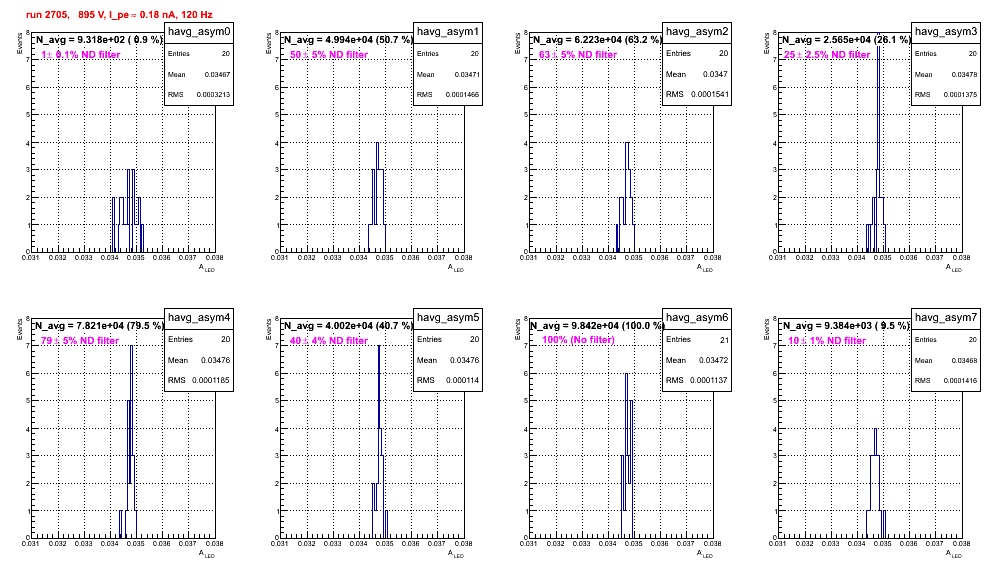The image size is (996, 572).
Task: Select the havg_asym2 stats box title
Action: pos(697,31)
